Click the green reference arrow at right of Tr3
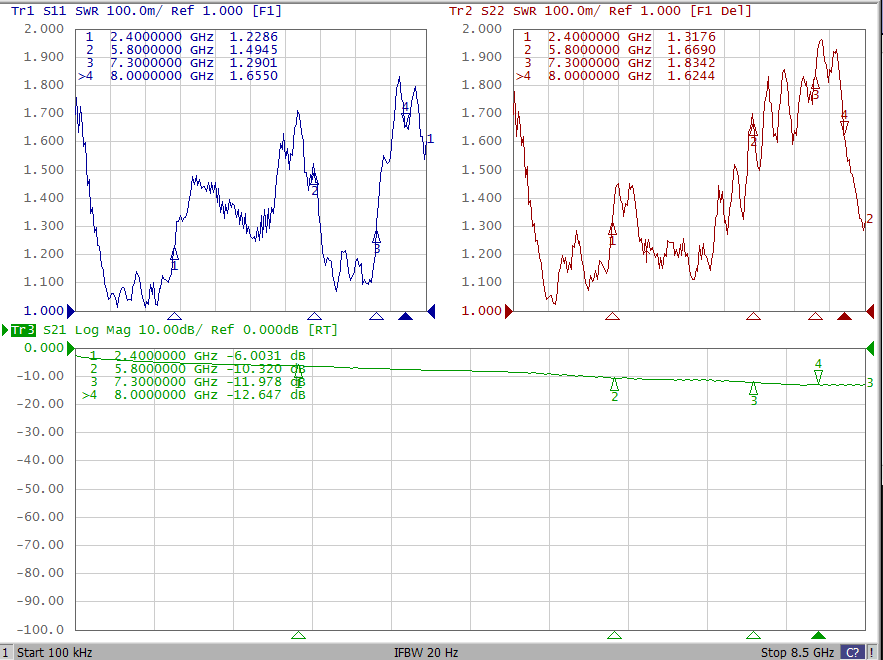The height and width of the screenshot is (660, 883). click(870, 348)
